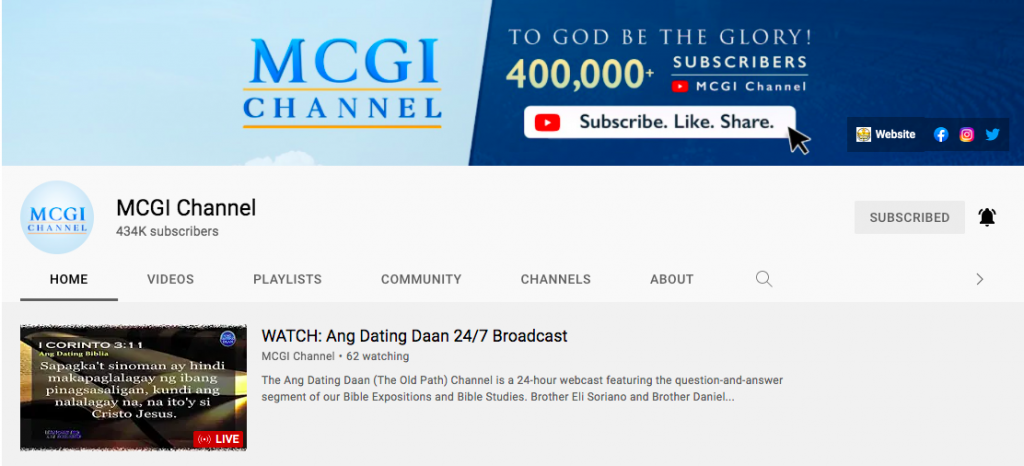The width and height of the screenshot is (1024, 466).
Task: Click the MCGI Channel avatar
Action: coord(57,217)
